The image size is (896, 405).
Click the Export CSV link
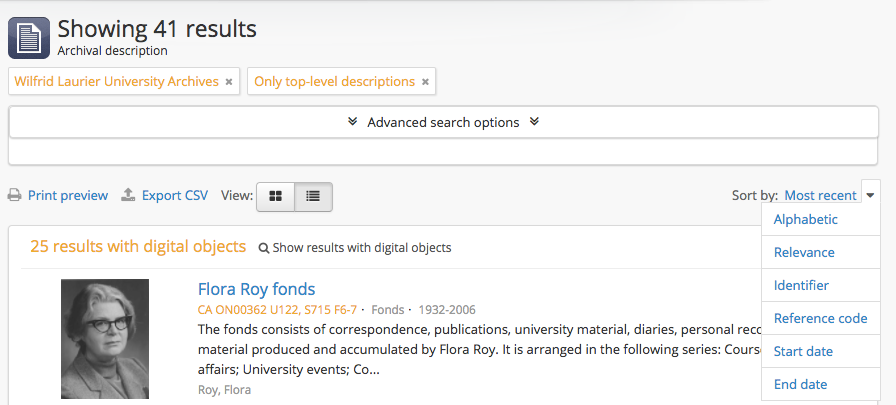pyautogui.click(x=174, y=196)
